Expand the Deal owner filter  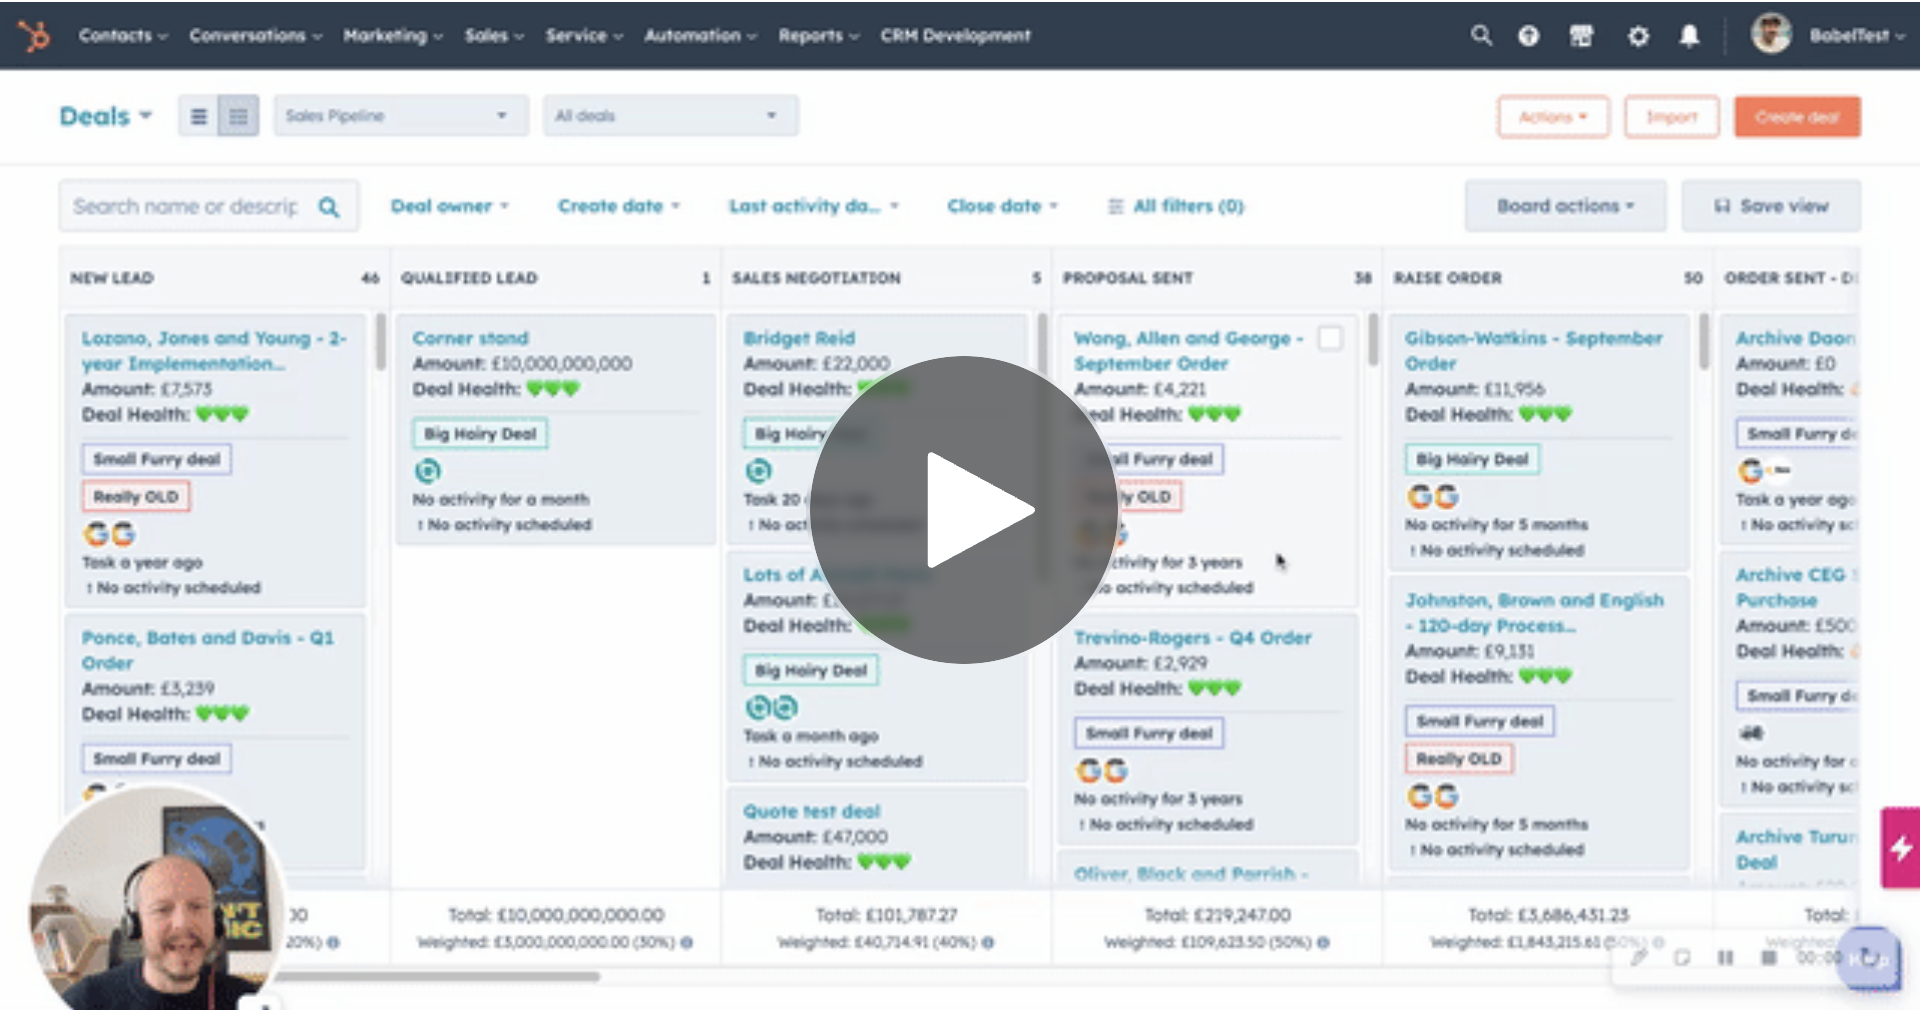point(452,207)
